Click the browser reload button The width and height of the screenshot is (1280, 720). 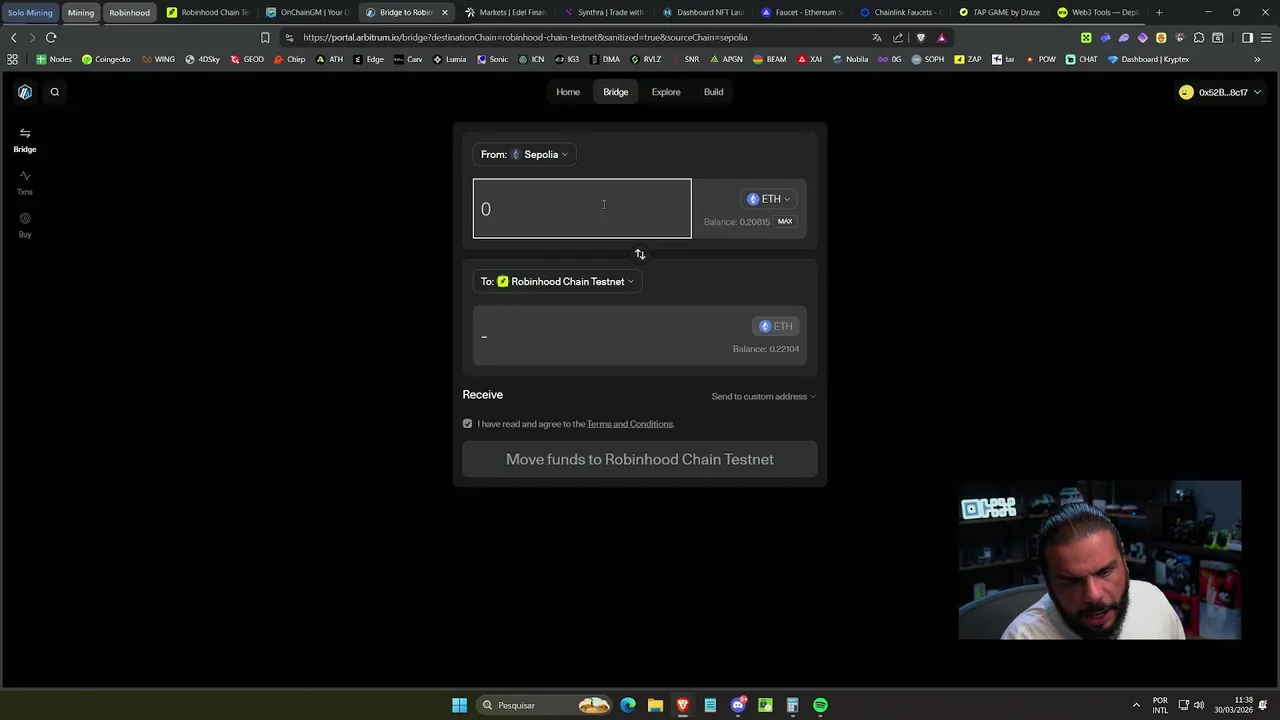(x=51, y=37)
